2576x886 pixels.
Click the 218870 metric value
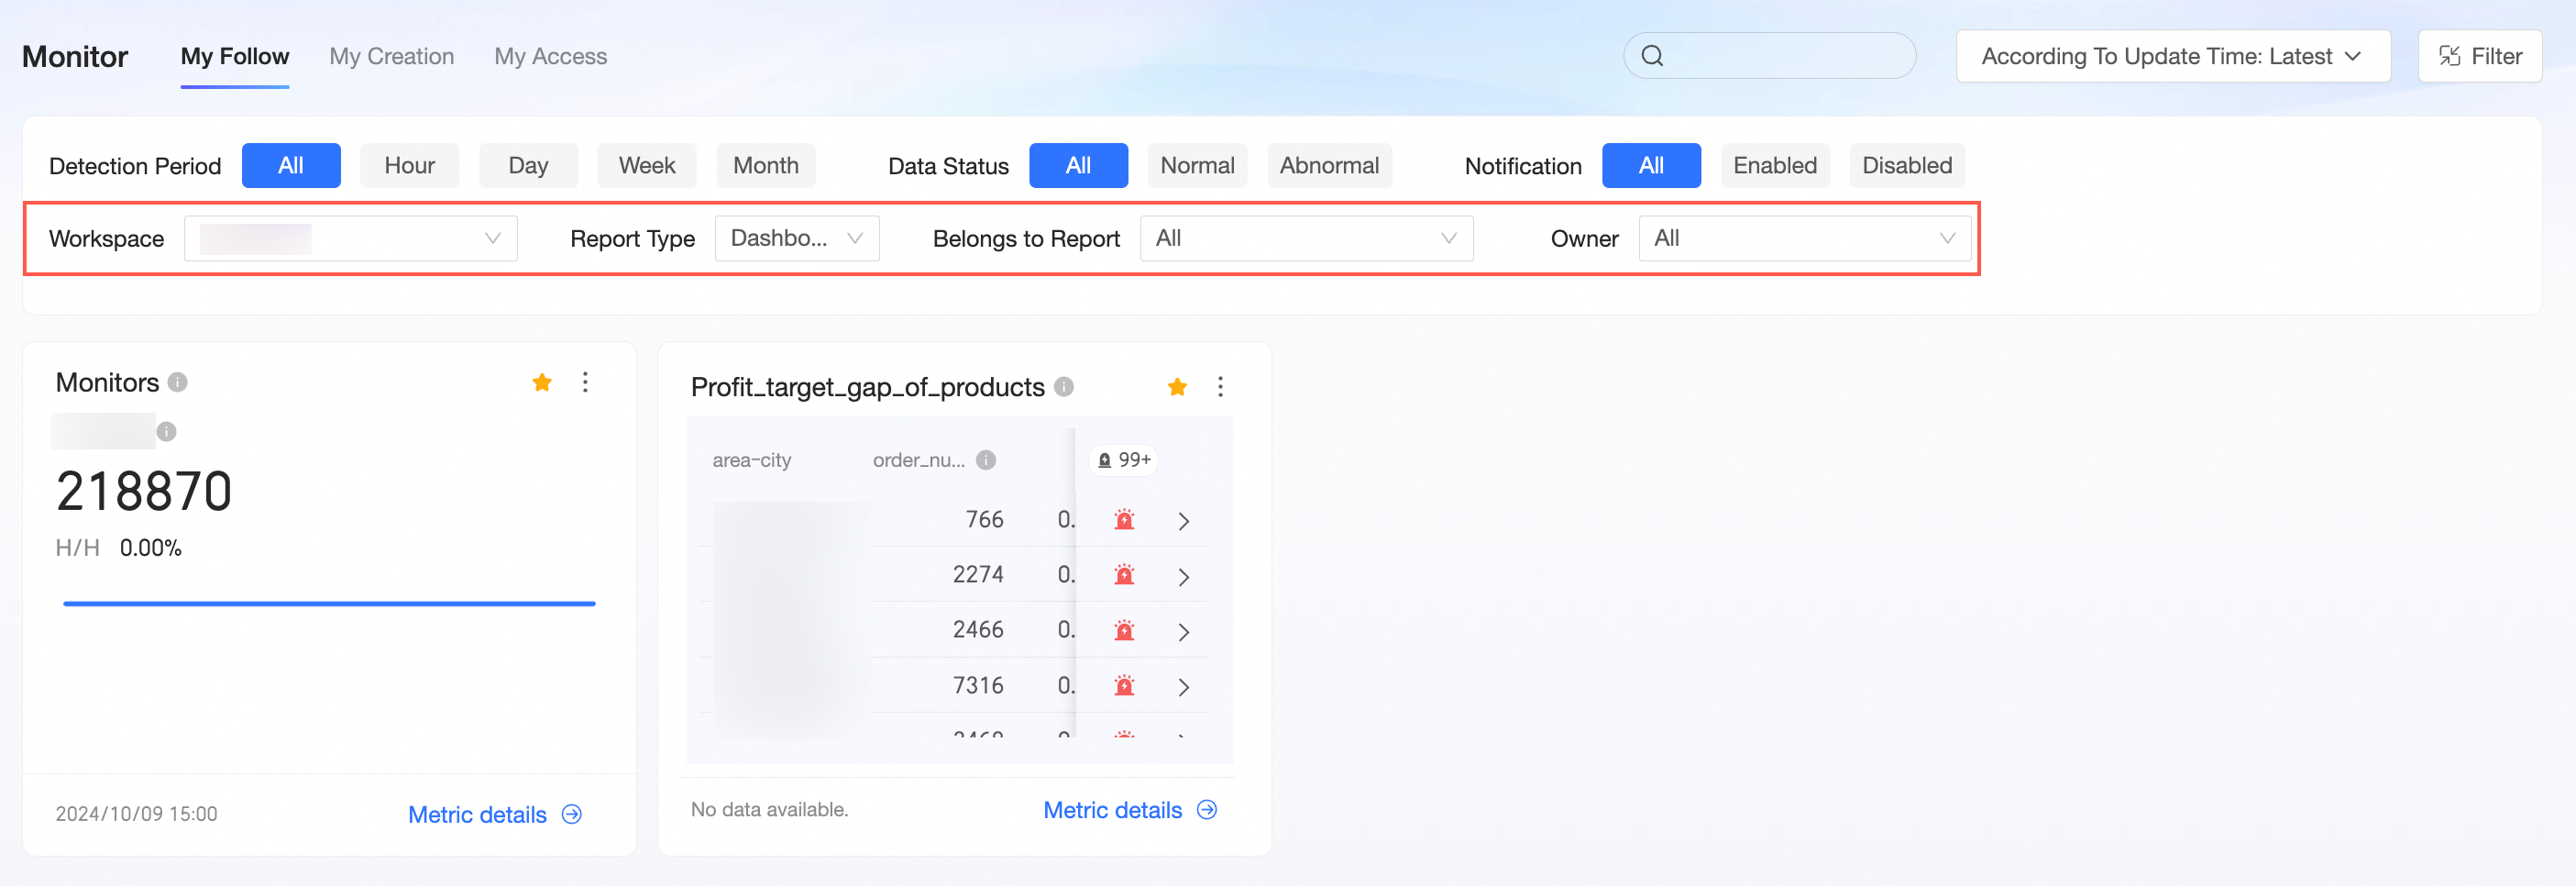coord(144,491)
